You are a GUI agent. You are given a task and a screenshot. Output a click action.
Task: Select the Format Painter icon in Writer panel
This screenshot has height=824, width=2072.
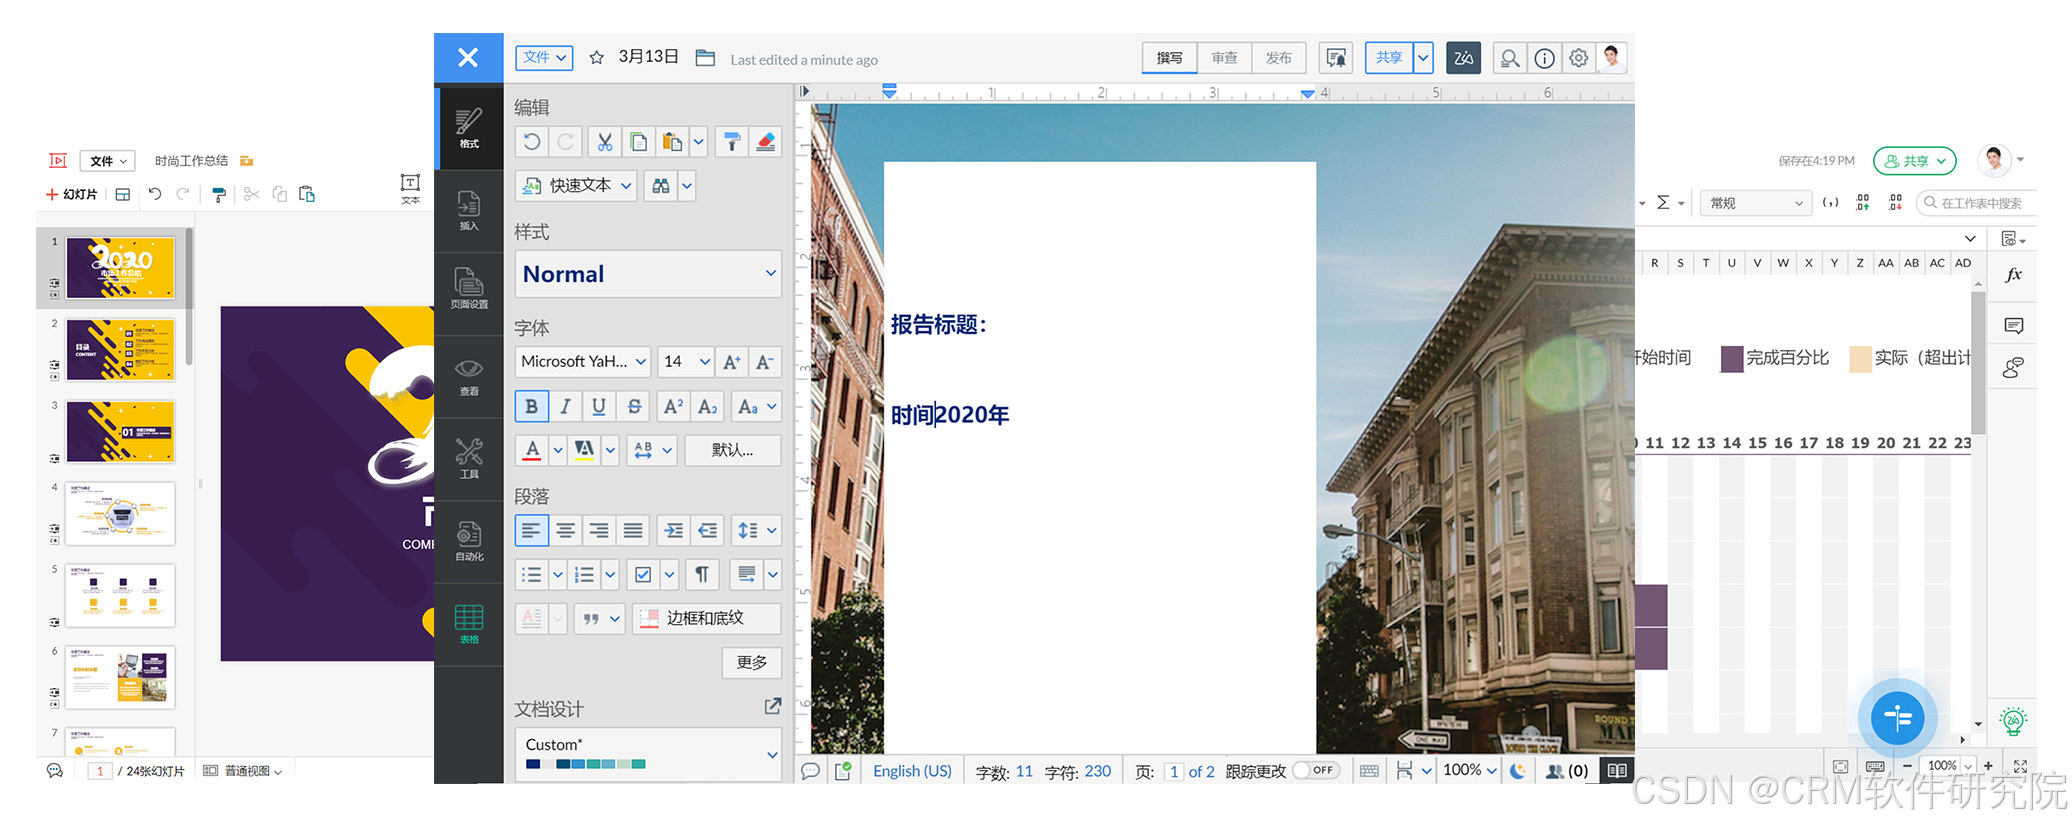coord(732,142)
